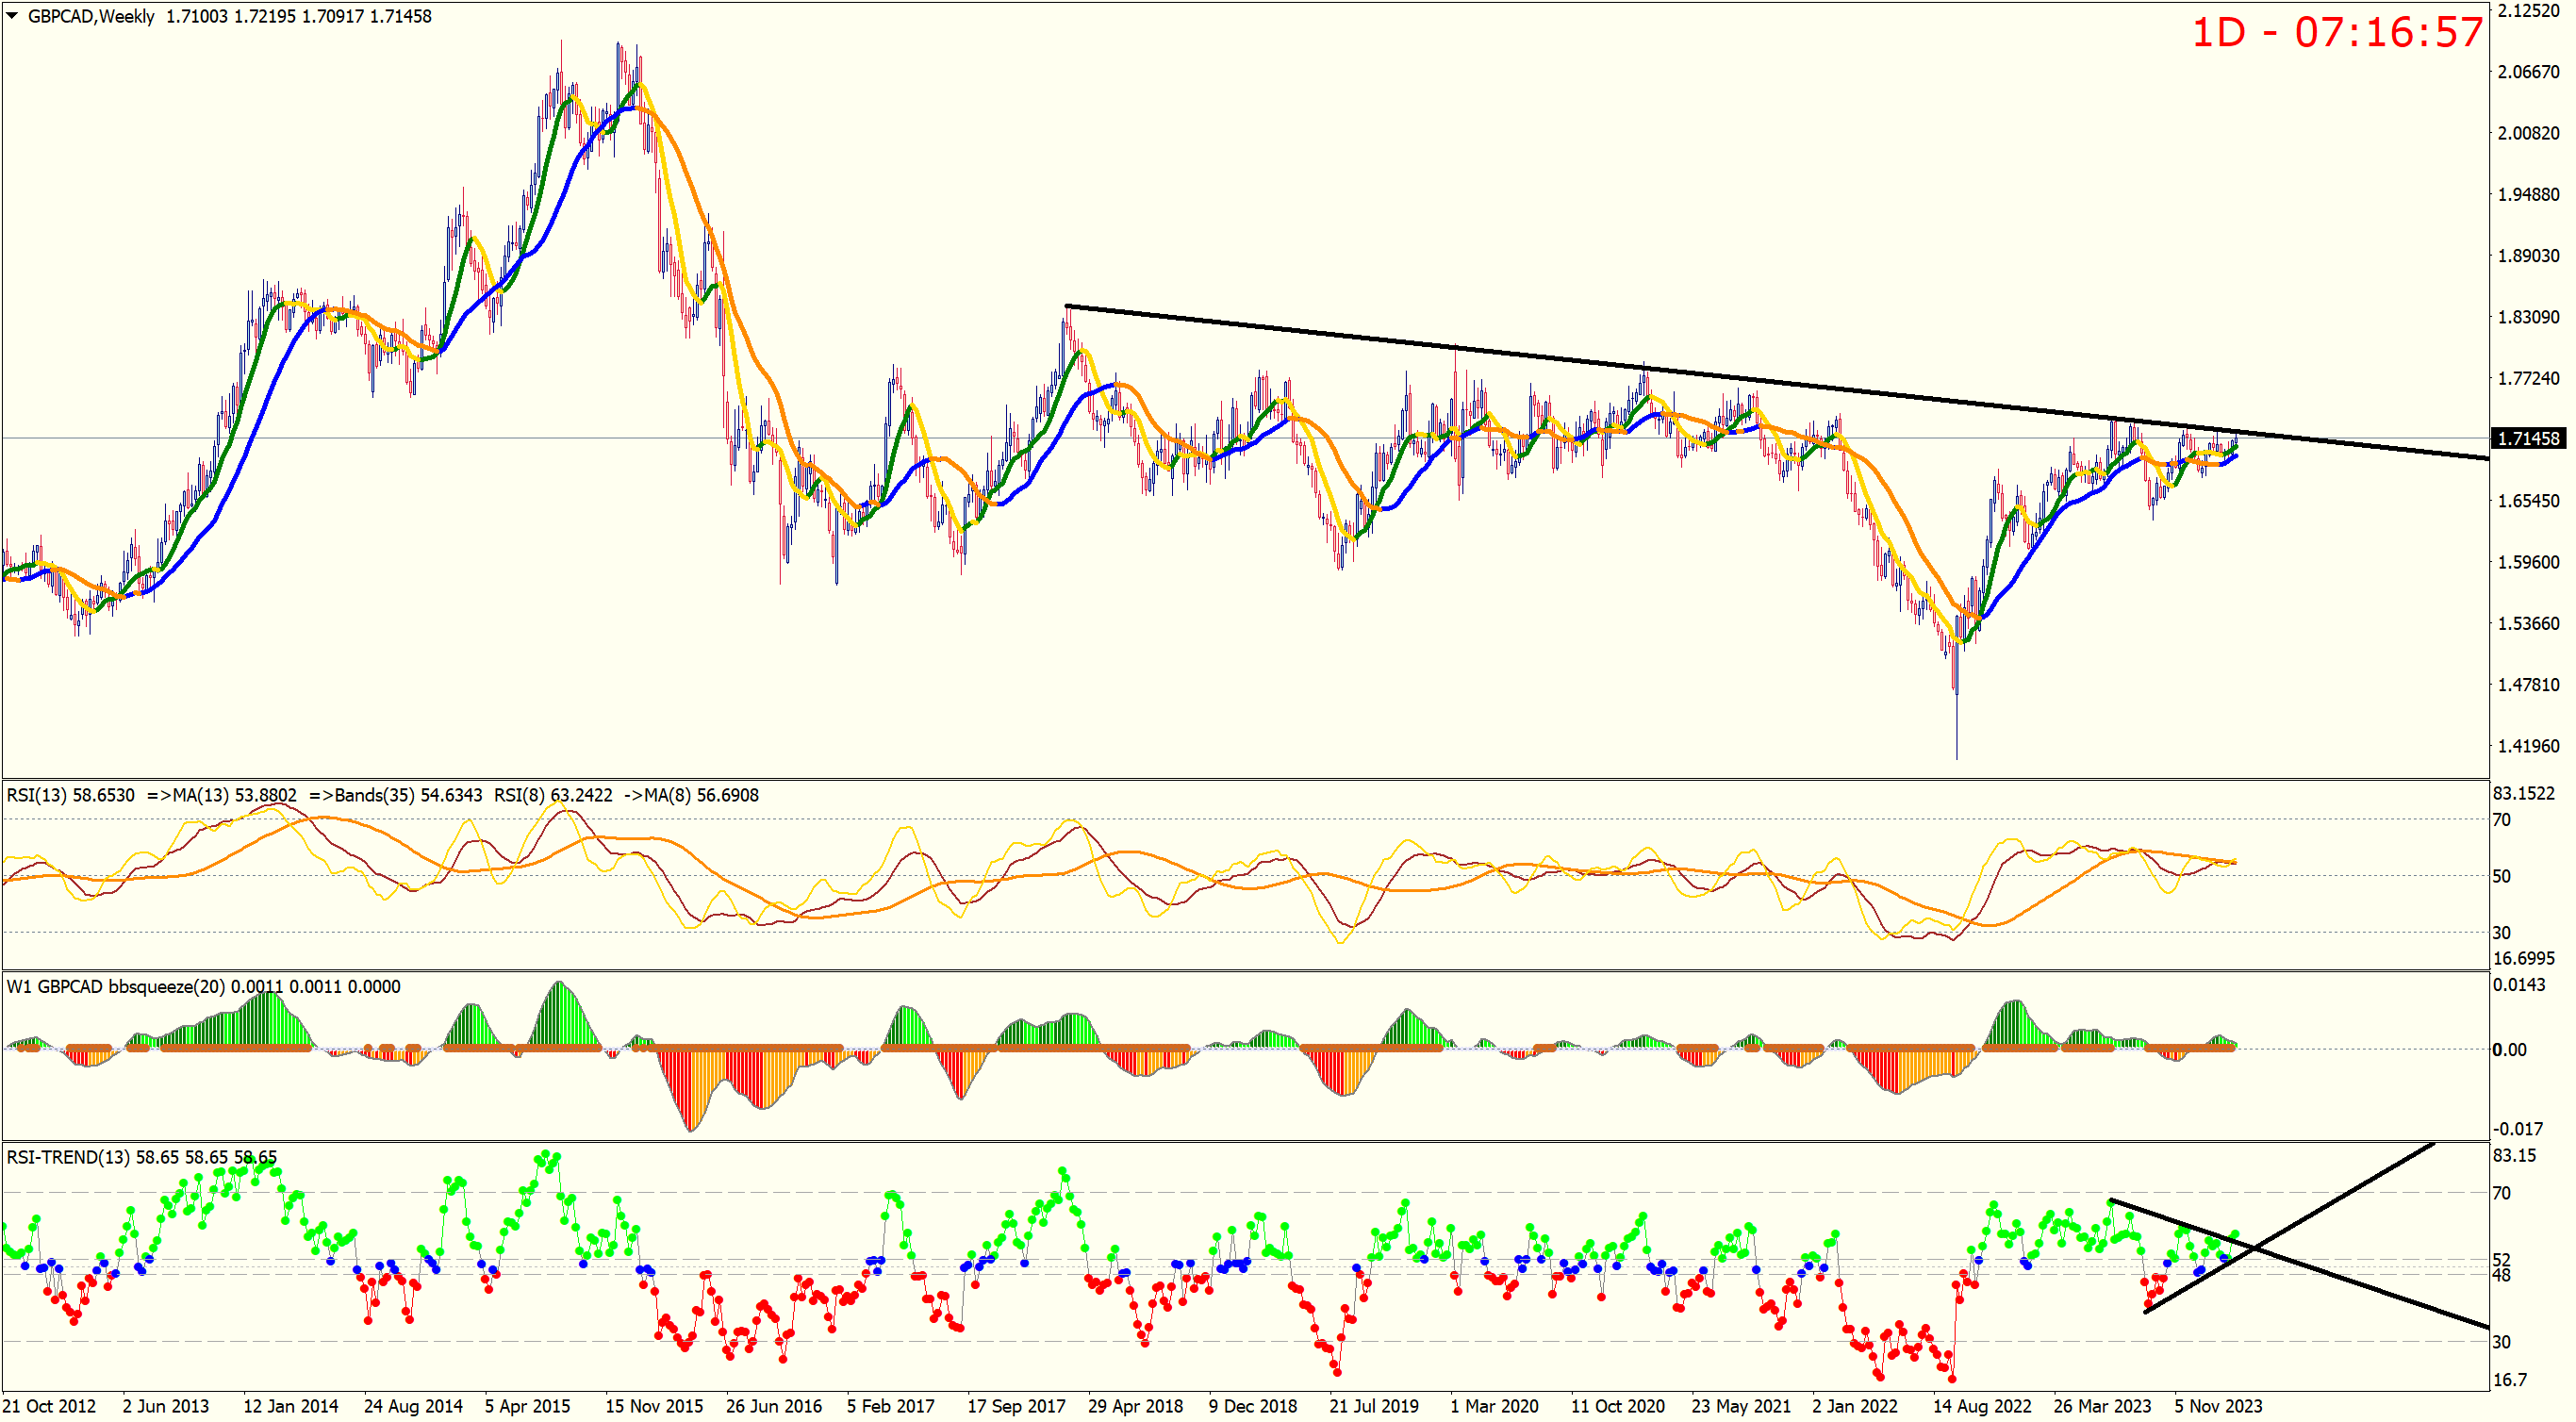Click the 21 Oct 2012 date label

click(50, 1406)
